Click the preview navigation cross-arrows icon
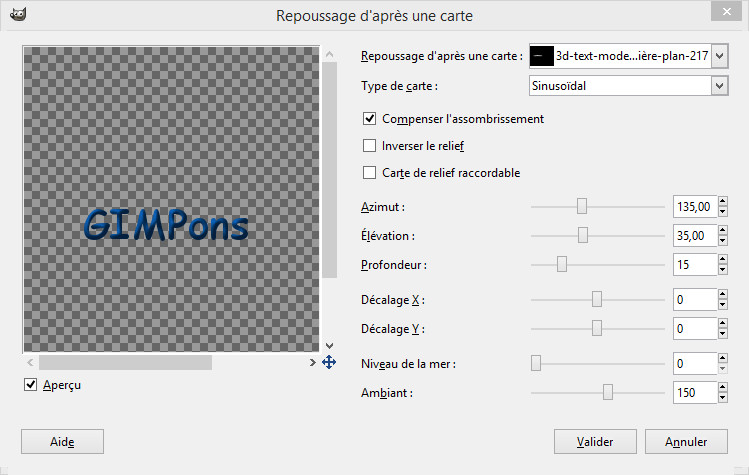 tap(329, 362)
